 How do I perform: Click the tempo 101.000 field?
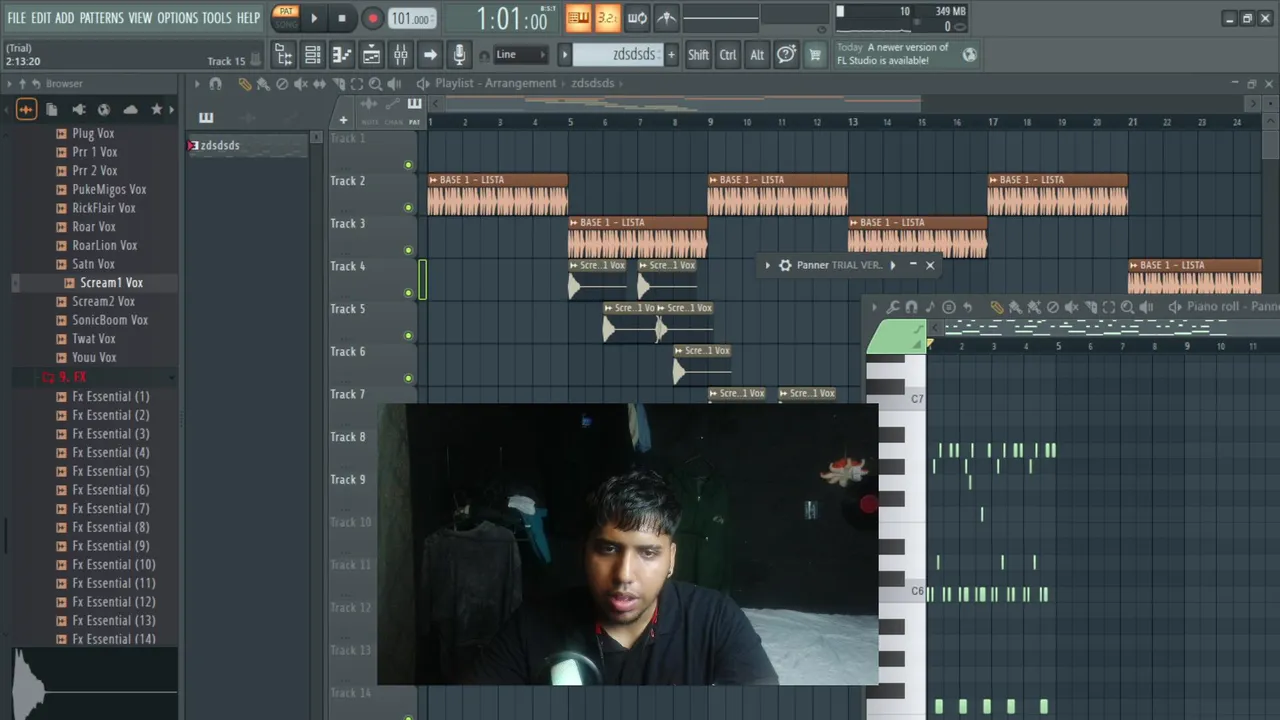coord(411,18)
